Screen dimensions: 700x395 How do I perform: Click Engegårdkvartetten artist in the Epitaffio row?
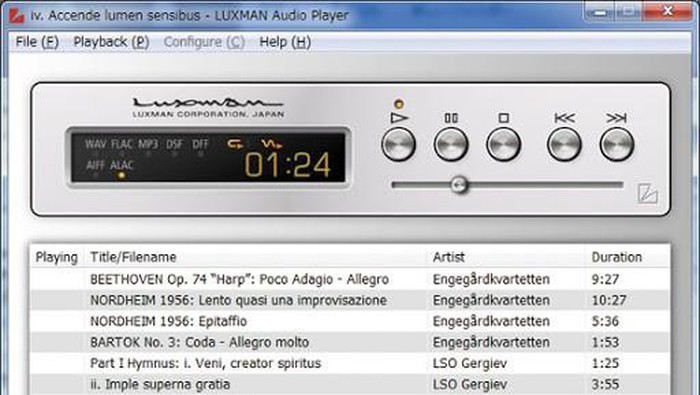(x=491, y=321)
